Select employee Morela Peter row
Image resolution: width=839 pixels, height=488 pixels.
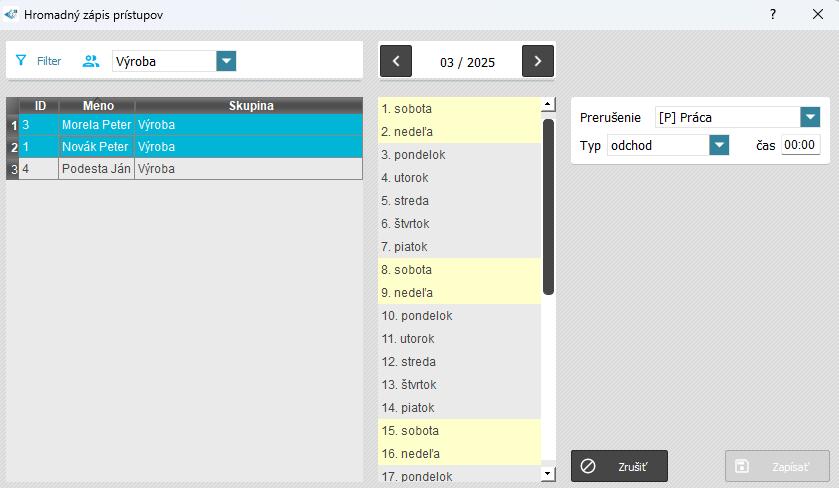97,125
